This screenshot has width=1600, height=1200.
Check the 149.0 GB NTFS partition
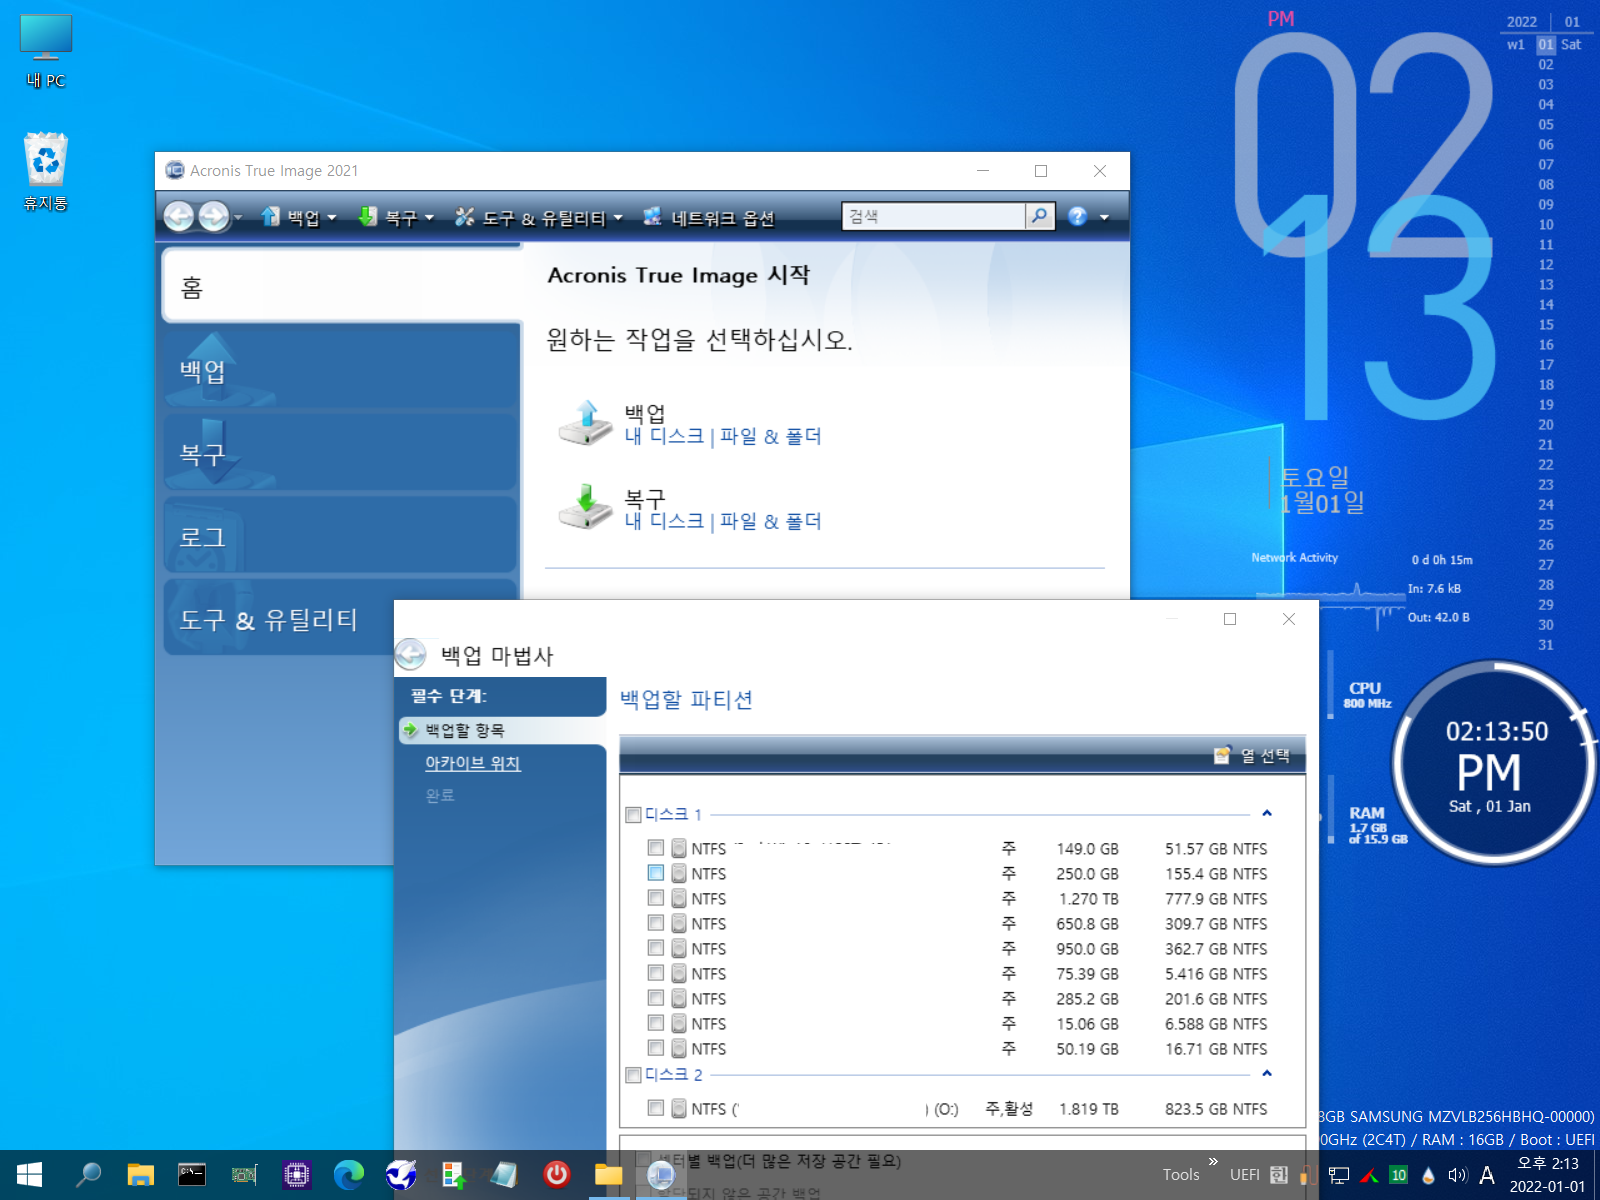[x=655, y=848]
